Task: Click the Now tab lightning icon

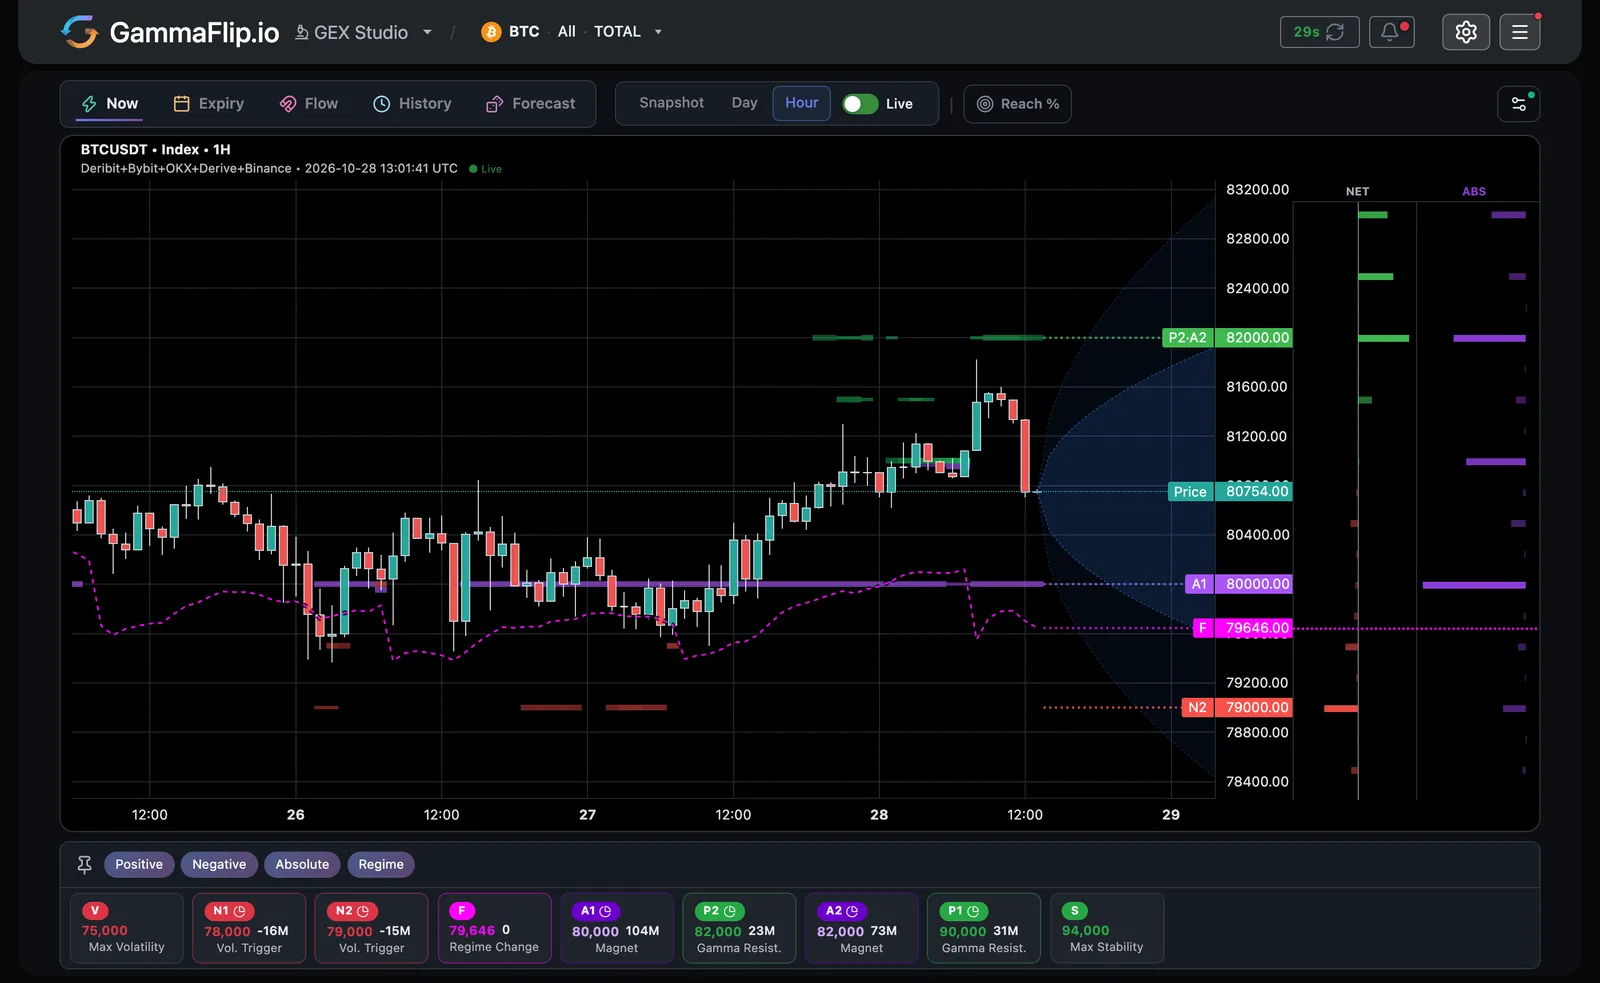Action: 89,104
